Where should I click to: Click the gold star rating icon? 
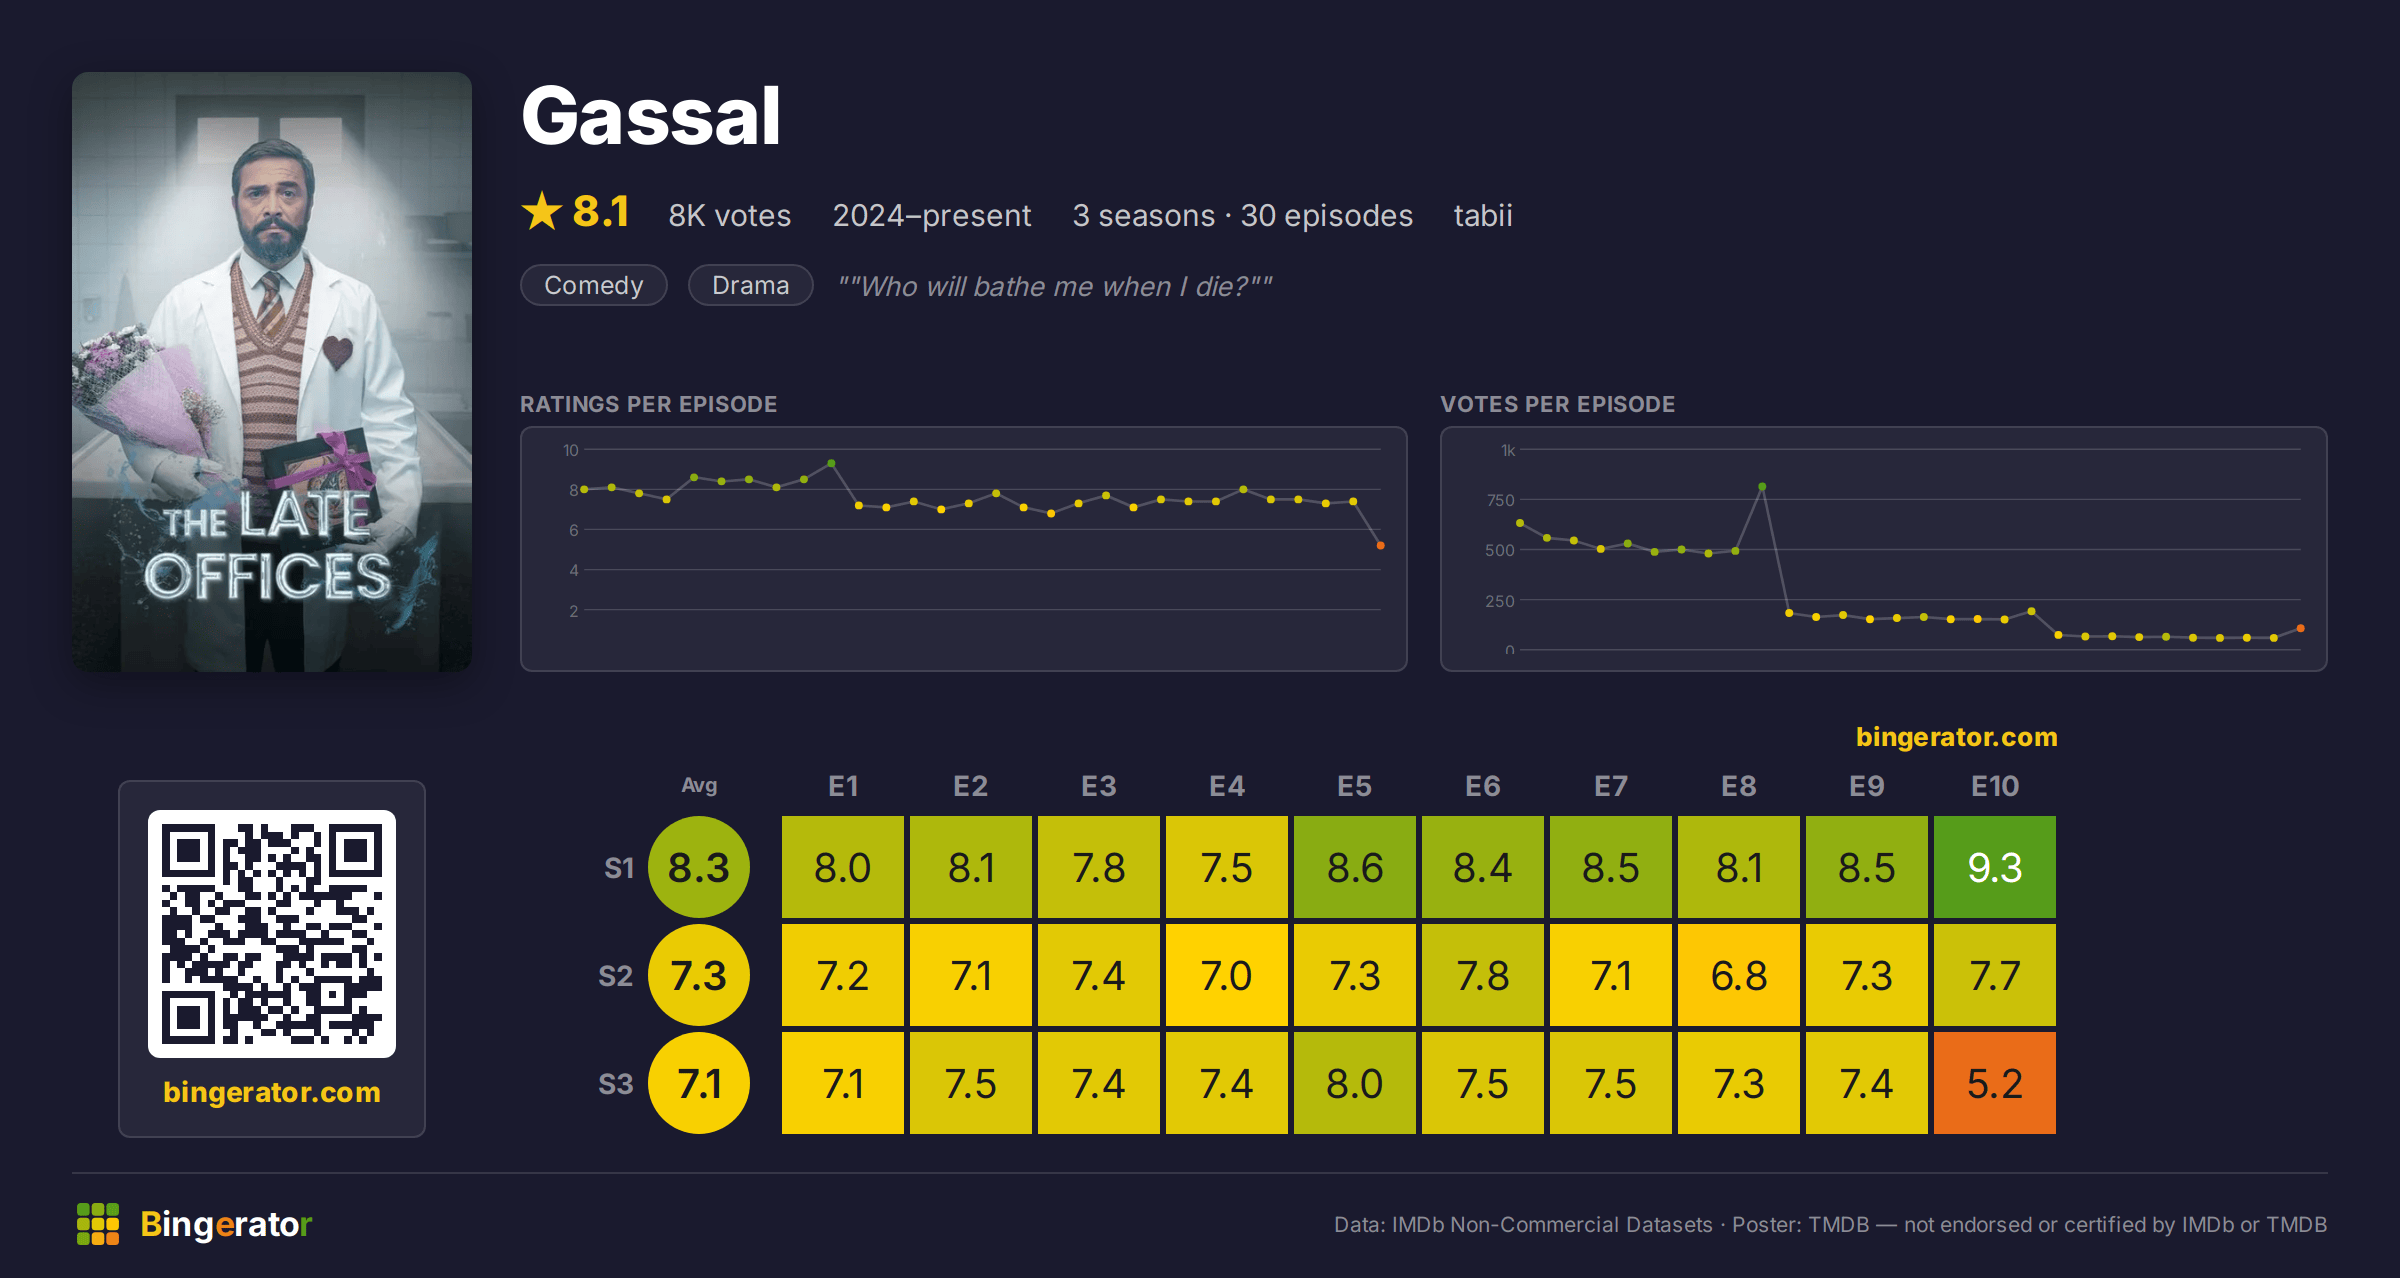pyautogui.click(x=542, y=212)
